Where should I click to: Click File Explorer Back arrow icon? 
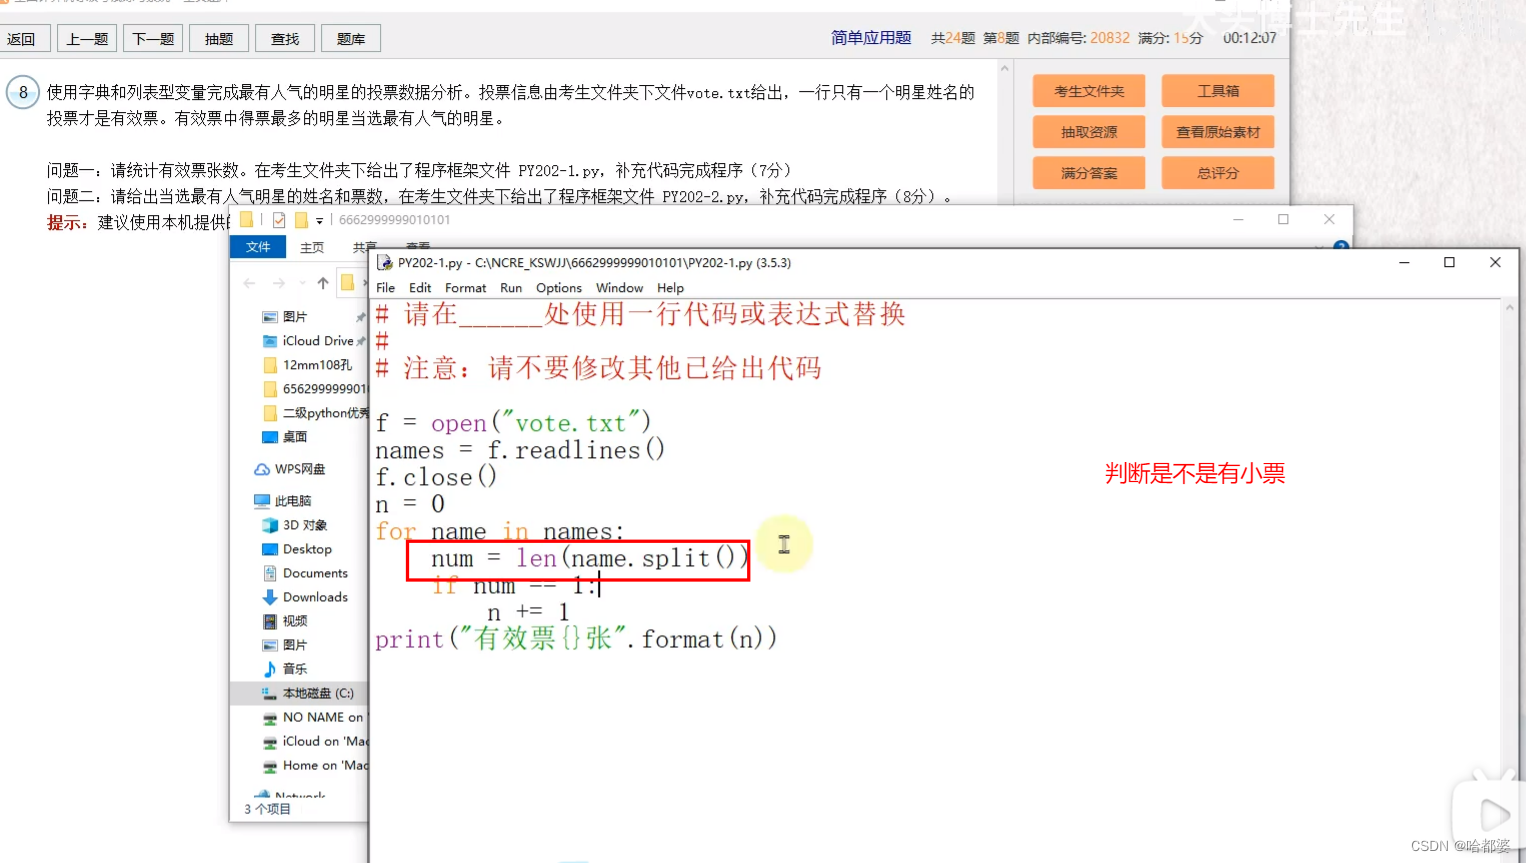point(249,283)
